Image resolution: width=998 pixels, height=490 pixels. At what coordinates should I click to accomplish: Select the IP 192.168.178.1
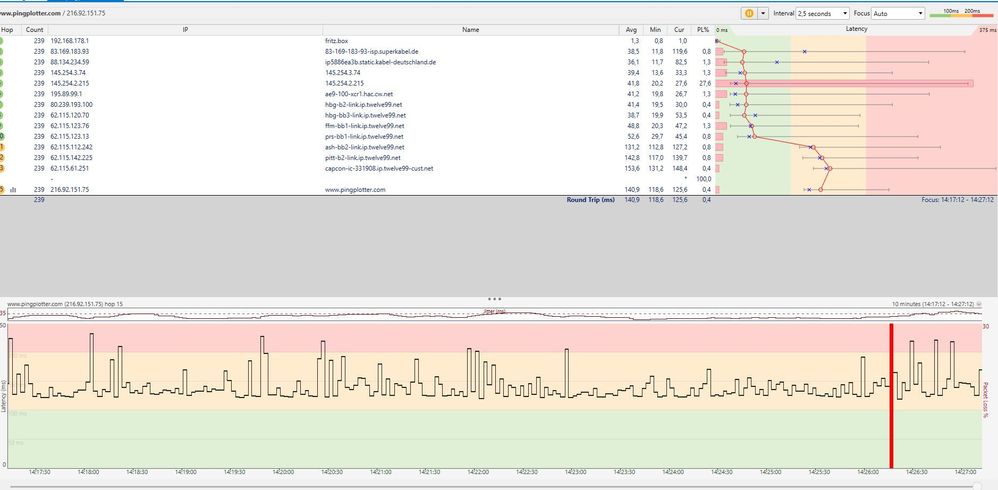point(69,41)
